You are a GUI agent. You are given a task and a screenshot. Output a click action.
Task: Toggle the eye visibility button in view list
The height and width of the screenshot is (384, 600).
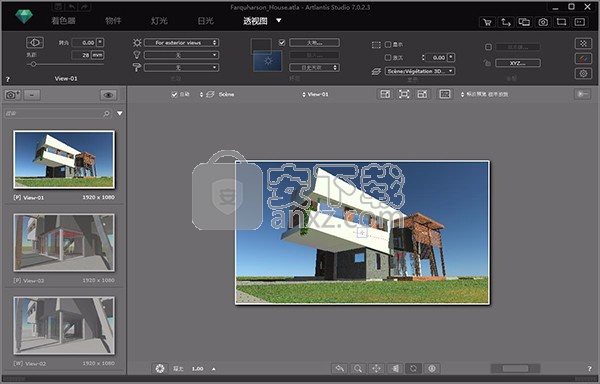coord(108,95)
